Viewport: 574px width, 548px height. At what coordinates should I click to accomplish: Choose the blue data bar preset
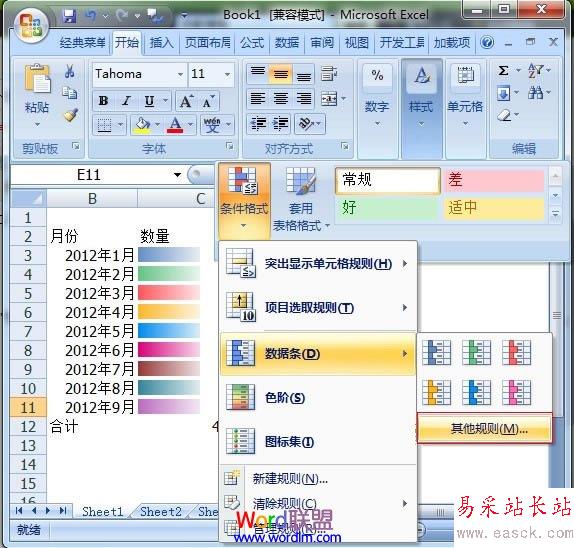coord(436,352)
